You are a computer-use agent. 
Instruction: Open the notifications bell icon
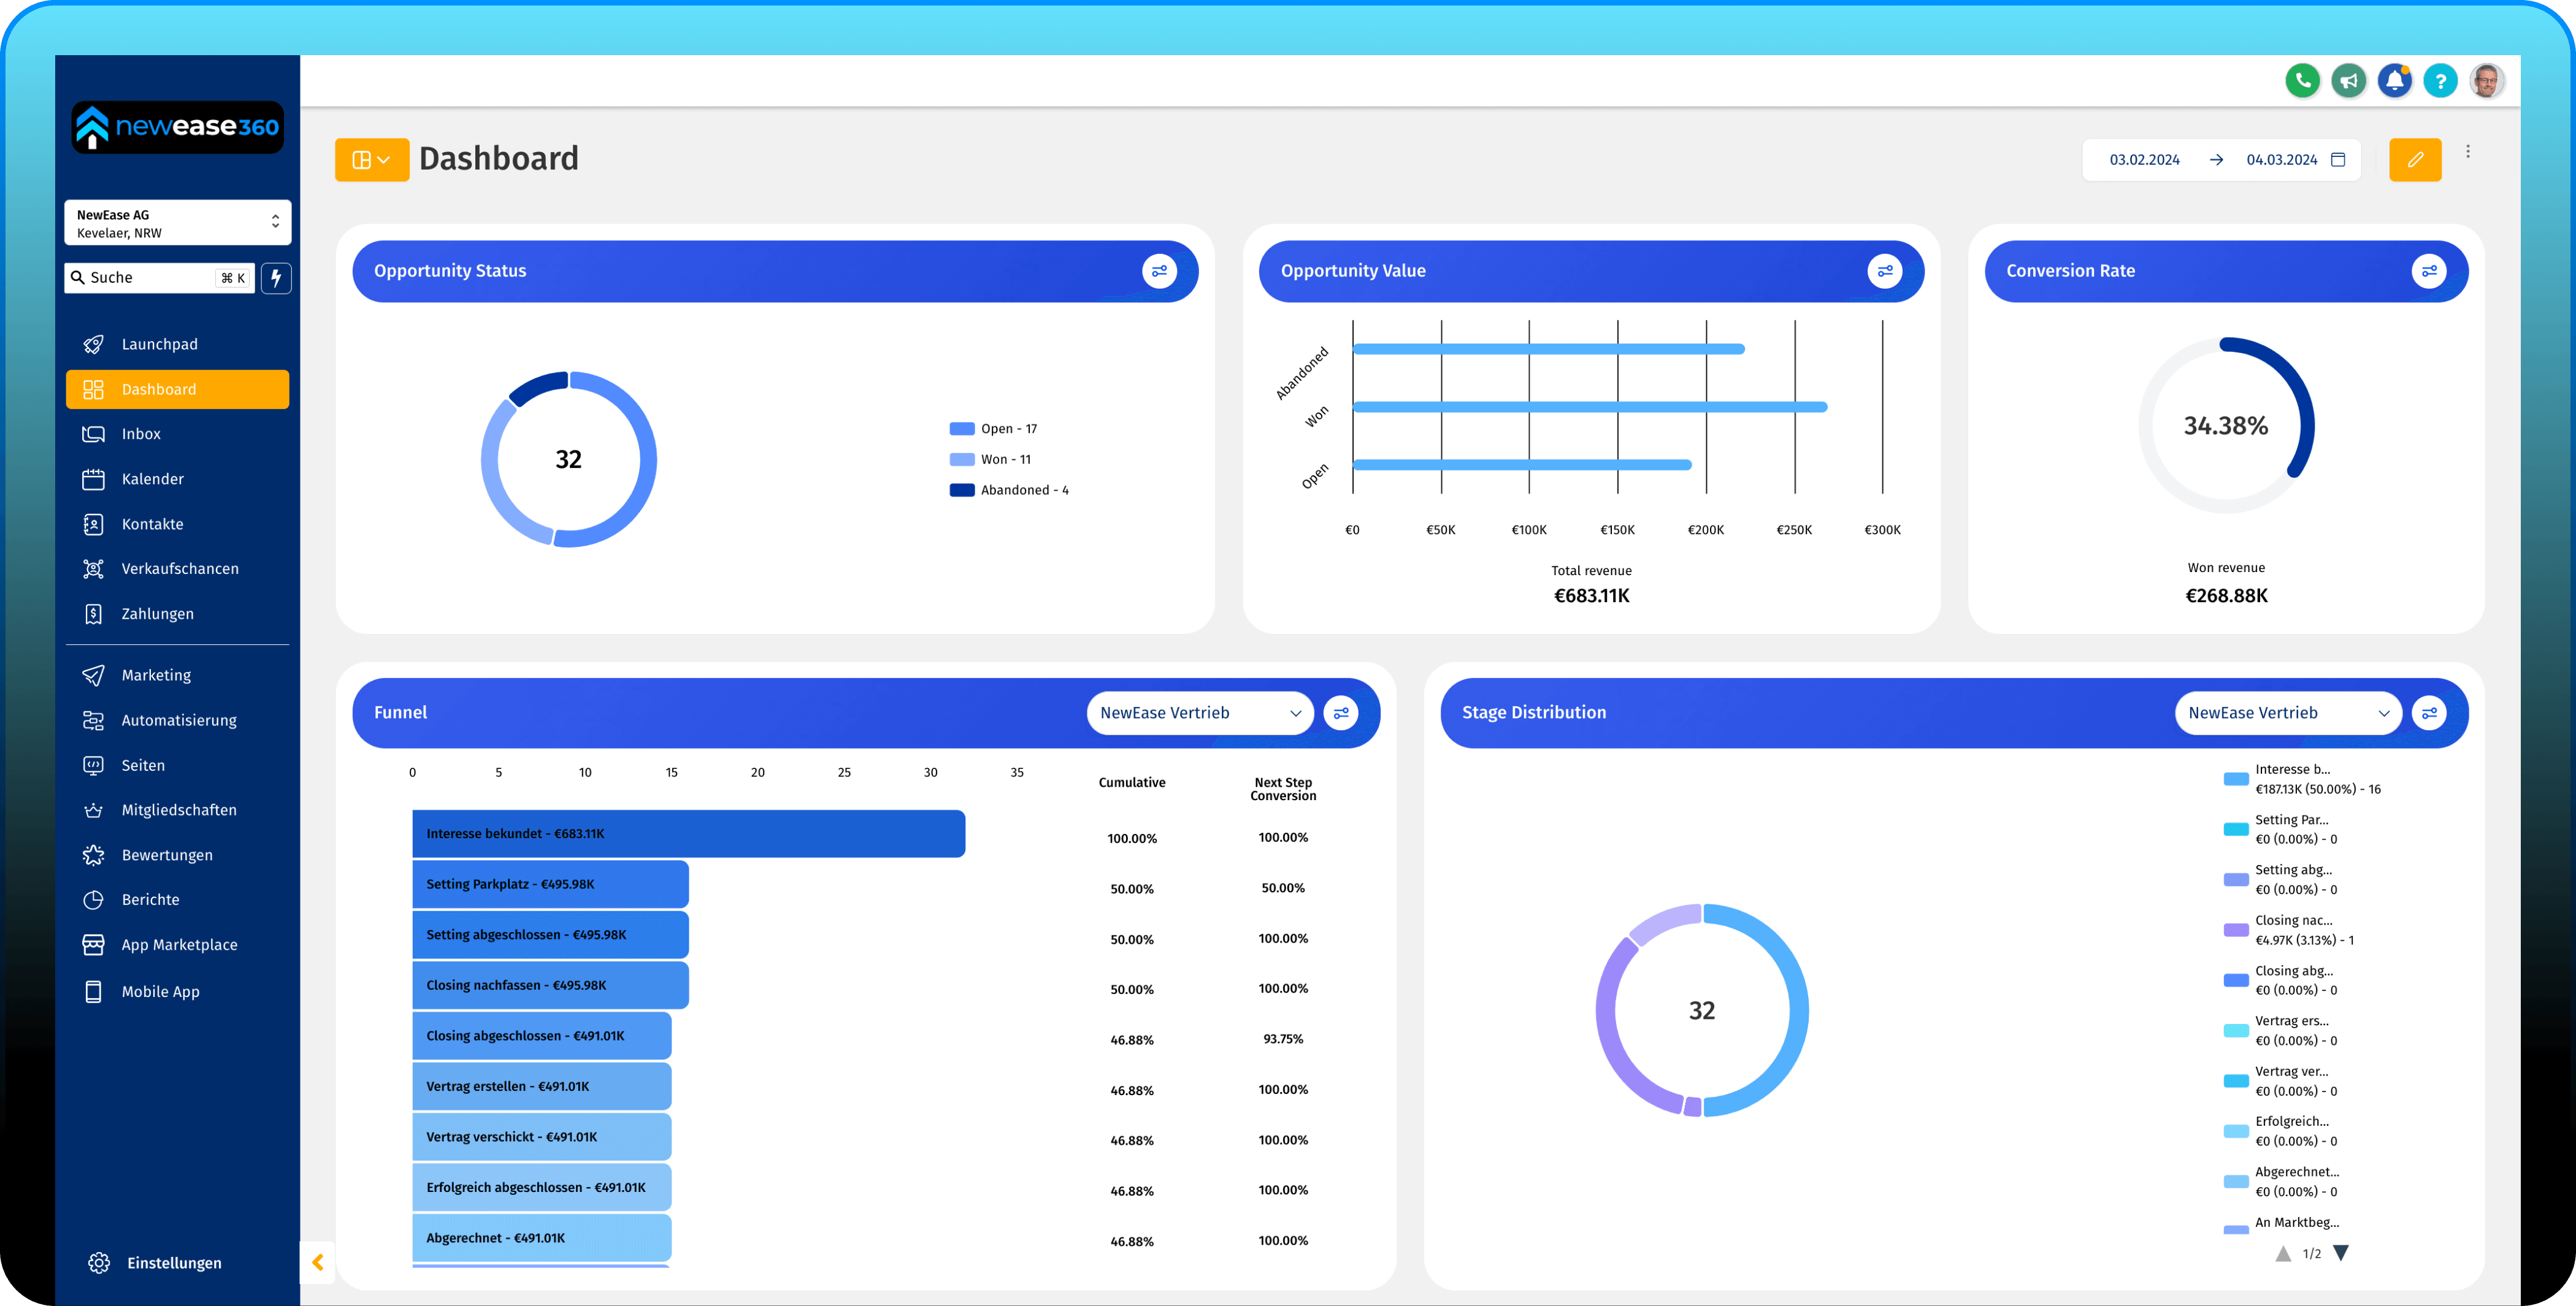(x=2394, y=80)
